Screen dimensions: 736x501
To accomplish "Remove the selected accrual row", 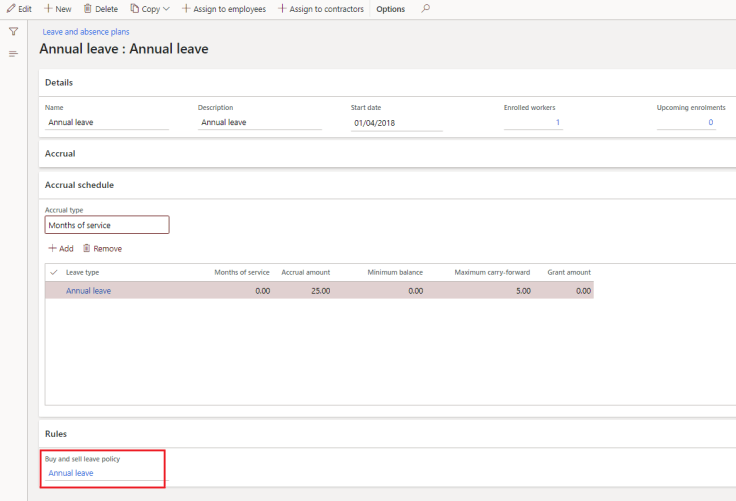I will click(102, 248).
